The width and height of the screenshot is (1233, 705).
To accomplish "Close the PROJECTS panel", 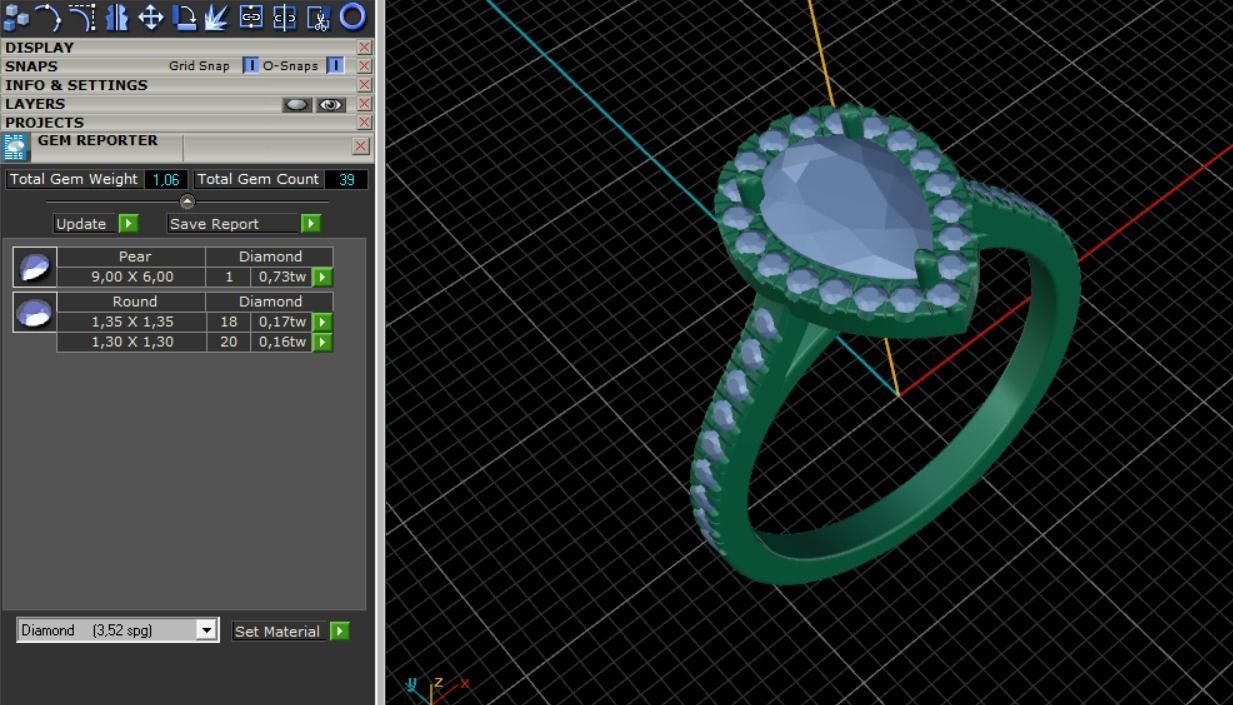I will click(364, 123).
